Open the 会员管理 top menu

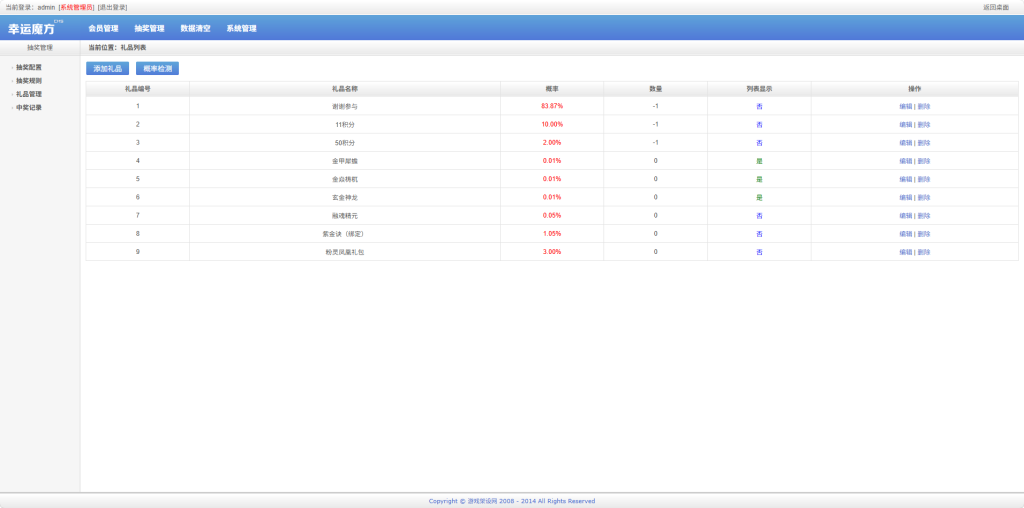point(103,29)
